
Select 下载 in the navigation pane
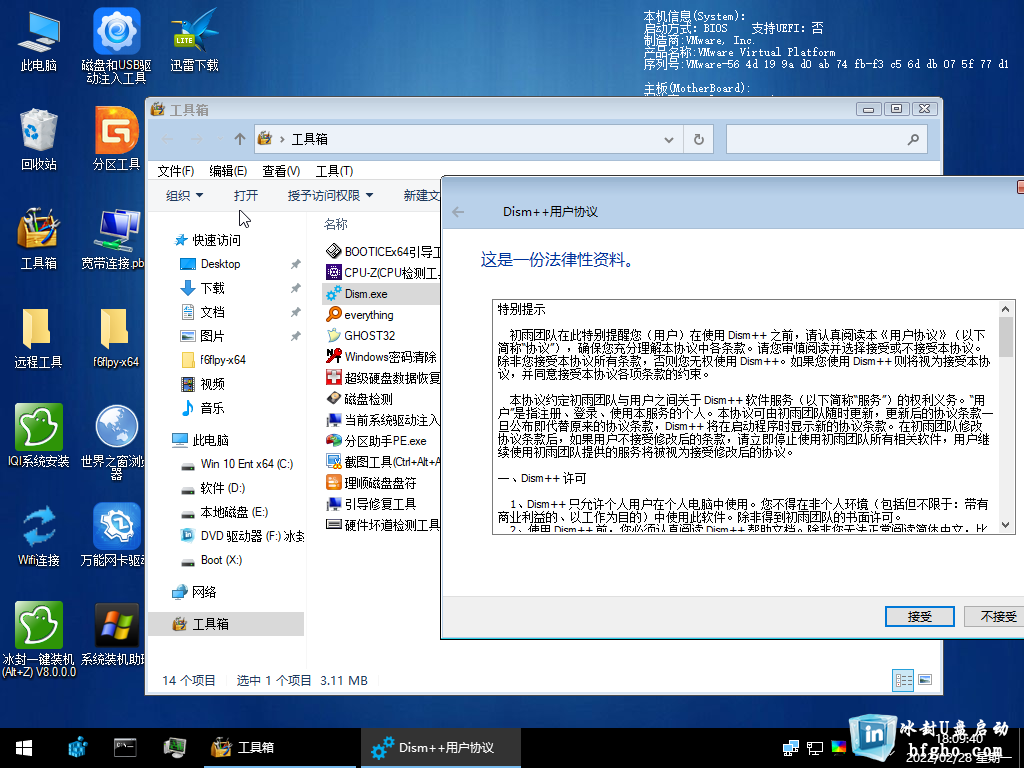point(202,288)
